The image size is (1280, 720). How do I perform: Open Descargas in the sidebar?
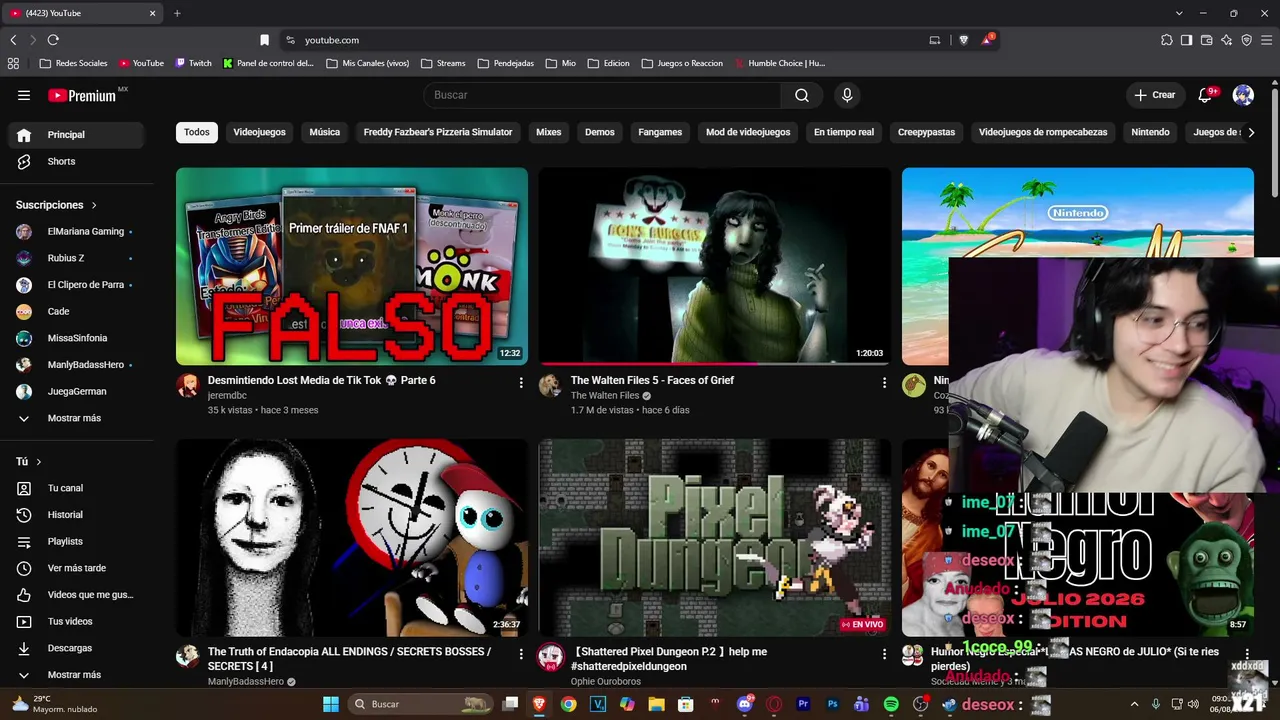tap(76, 648)
